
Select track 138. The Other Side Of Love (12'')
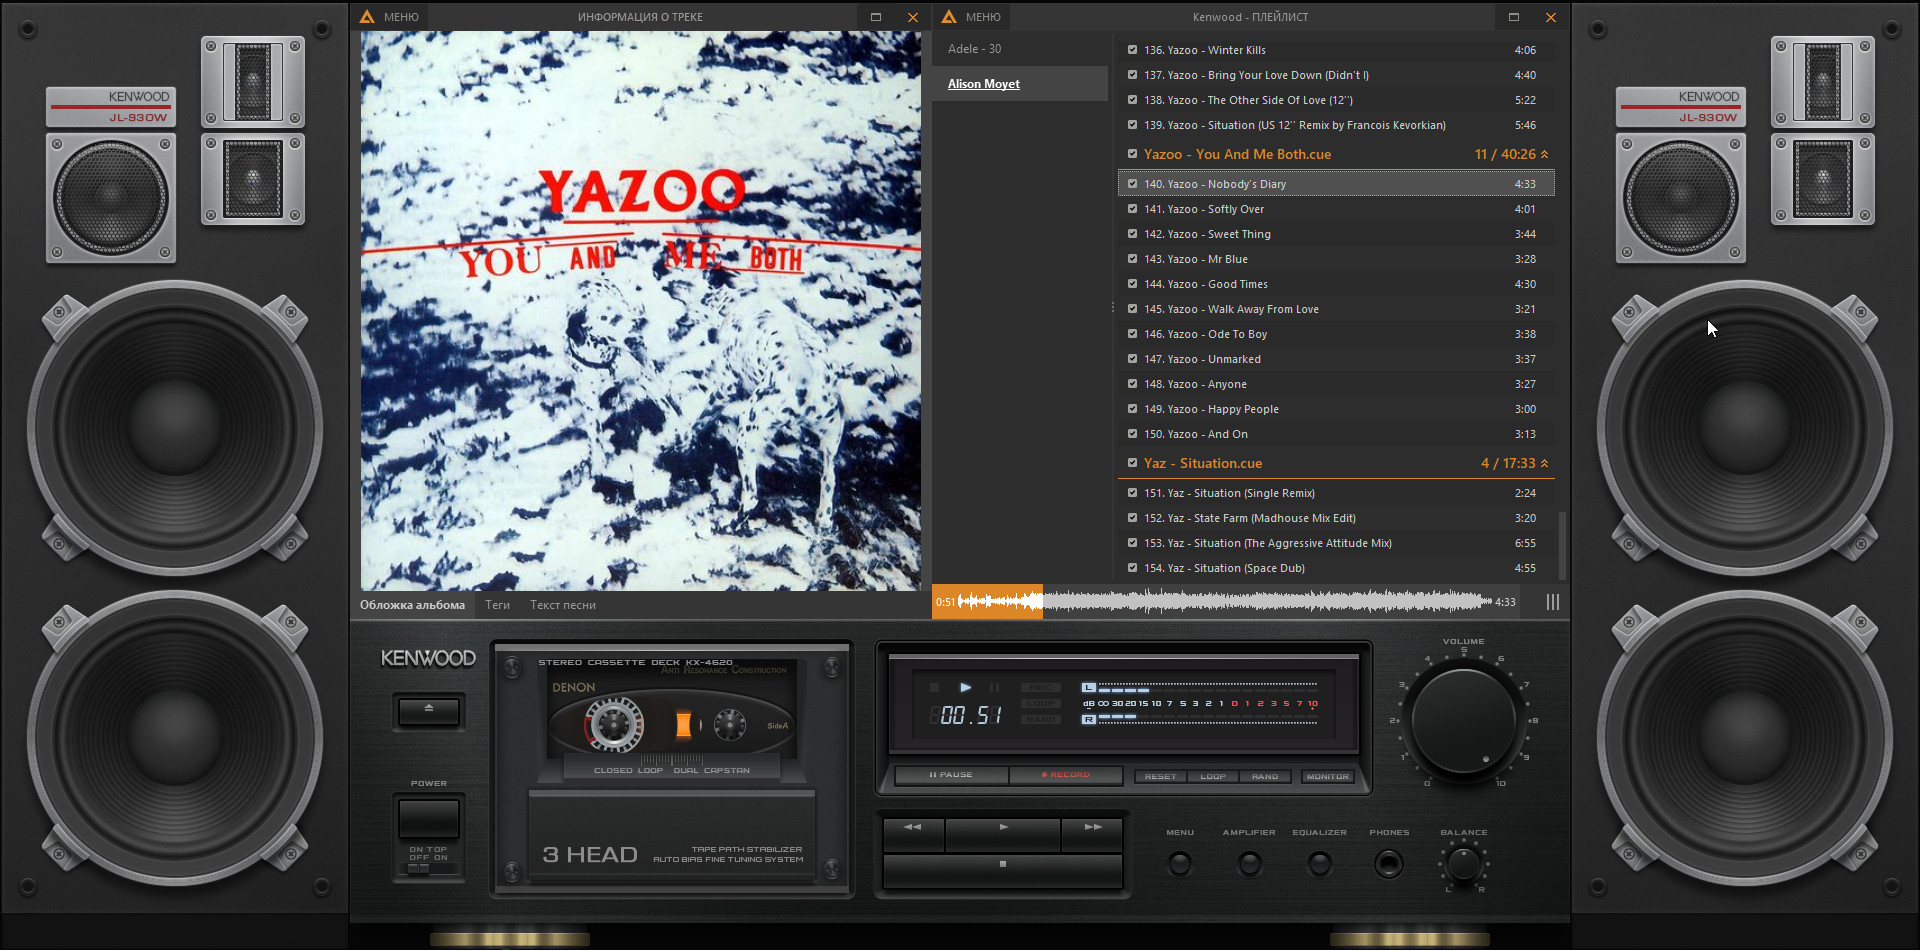click(x=1336, y=100)
